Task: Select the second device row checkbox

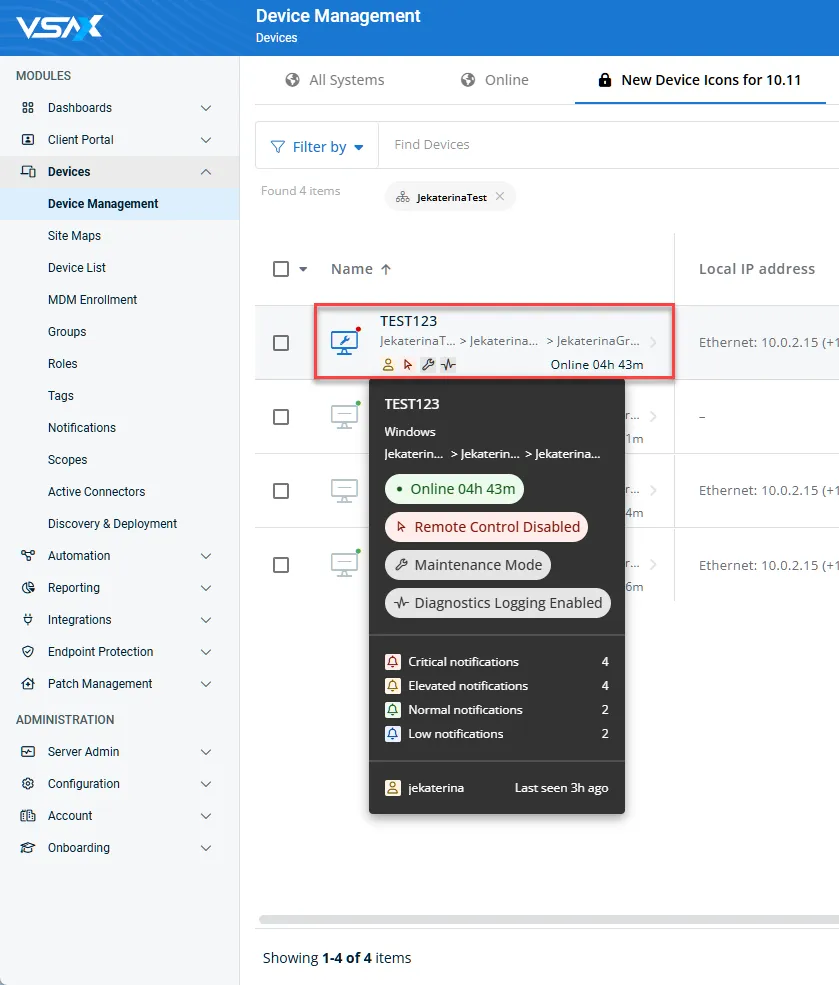Action: pyautogui.click(x=281, y=417)
